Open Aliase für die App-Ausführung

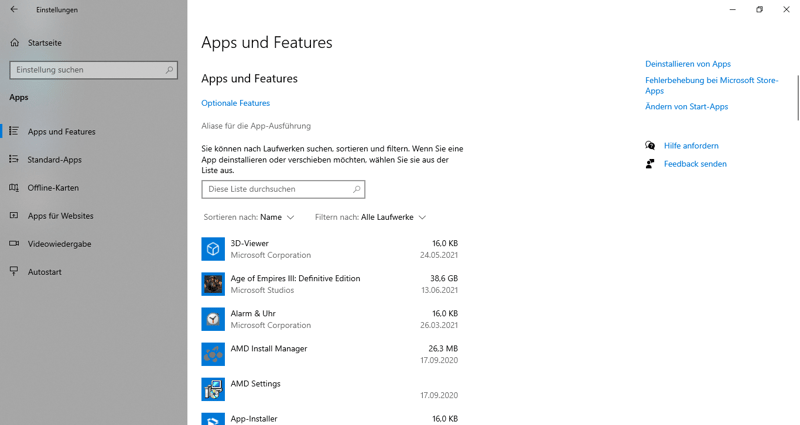pos(256,126)
